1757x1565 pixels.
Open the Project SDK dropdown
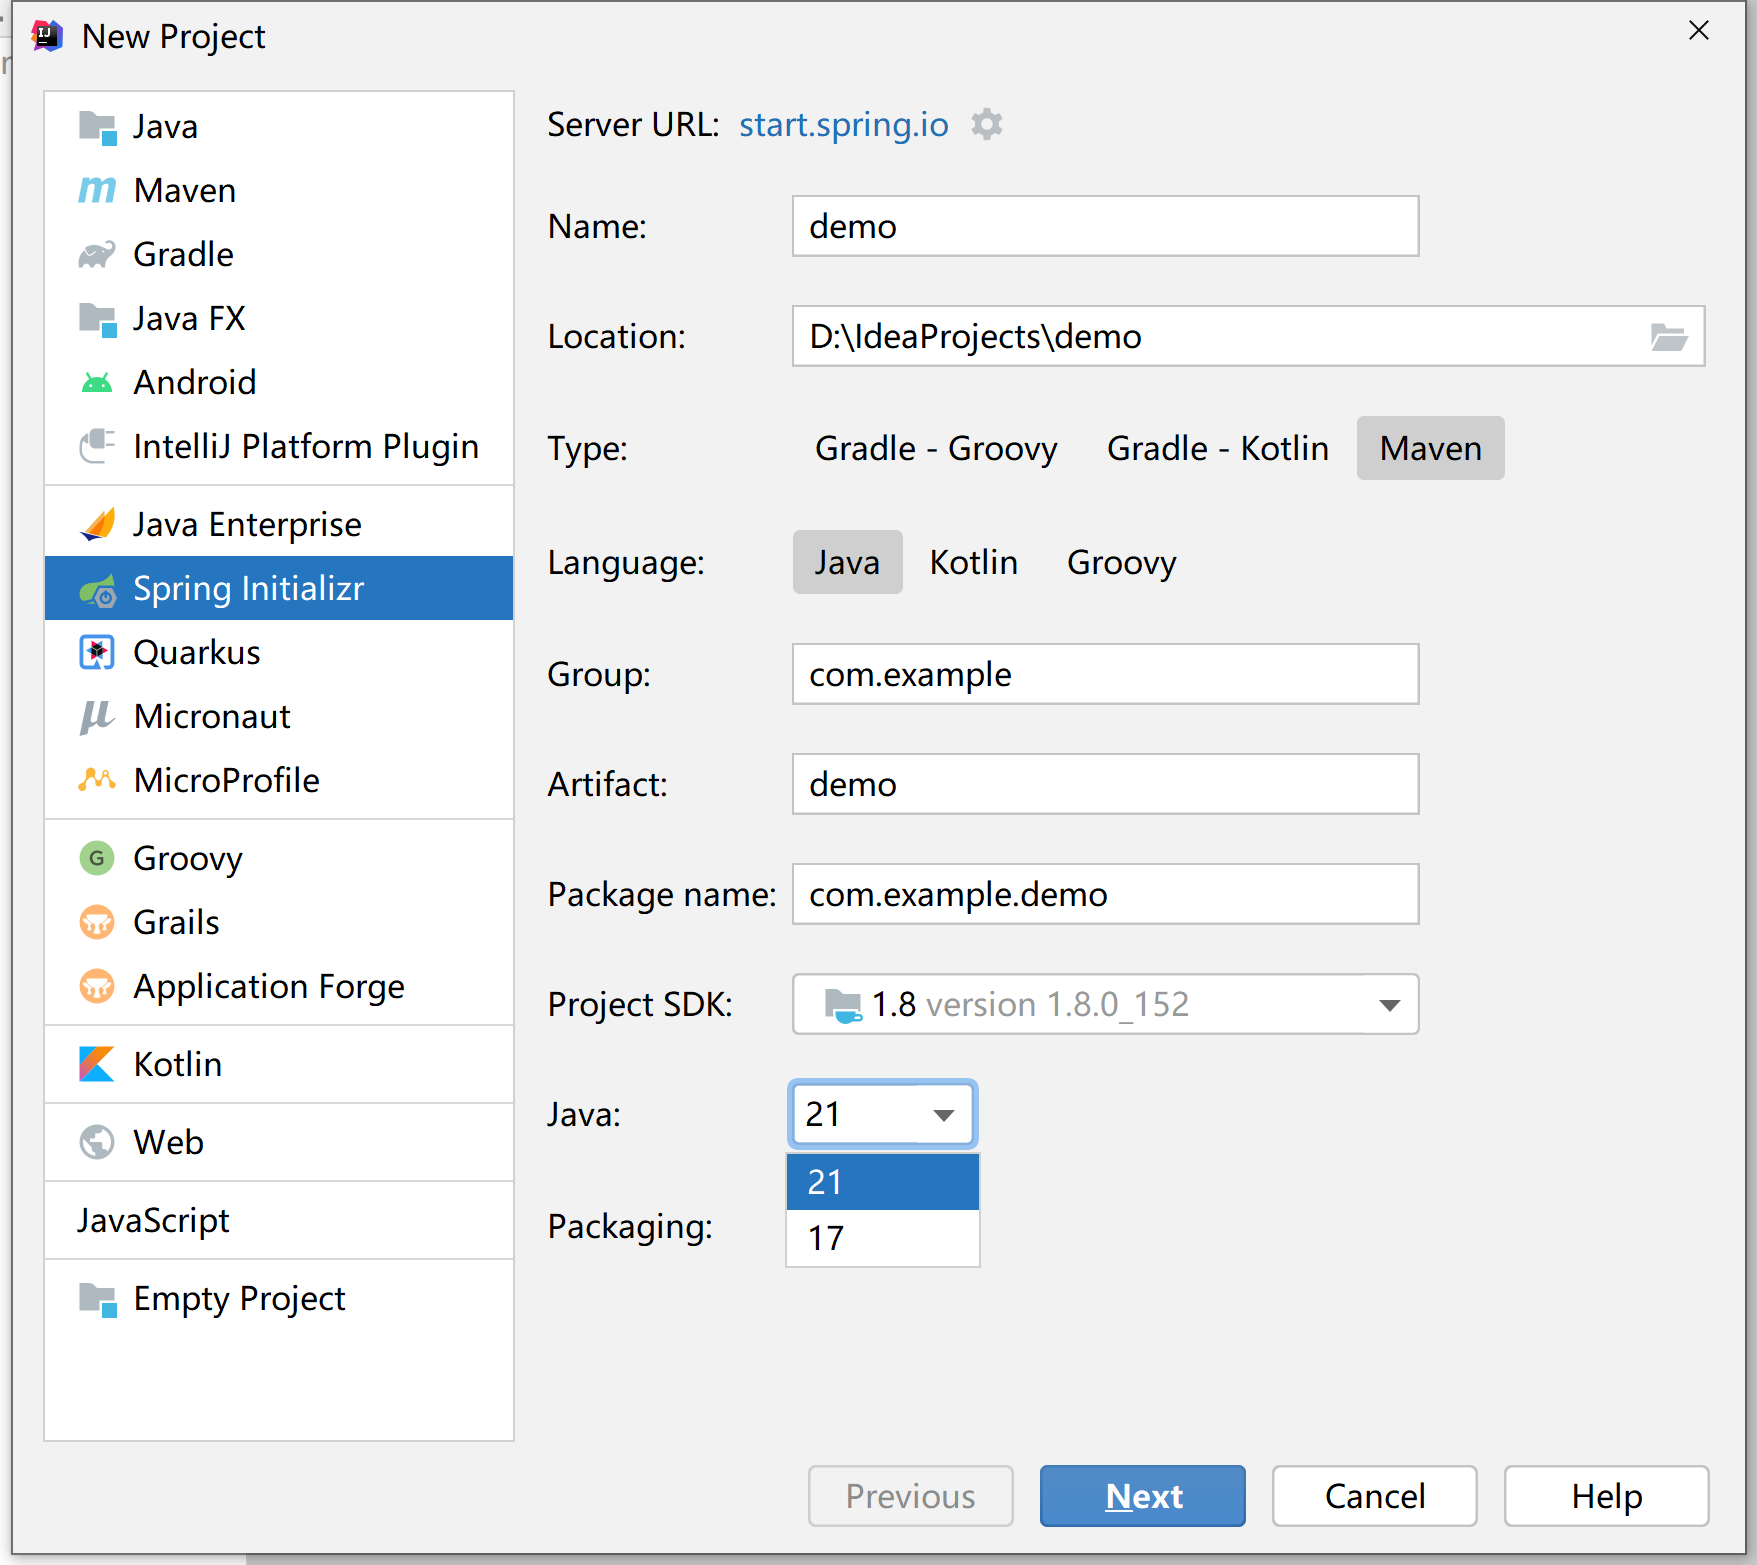[x=1105, y=1004]
